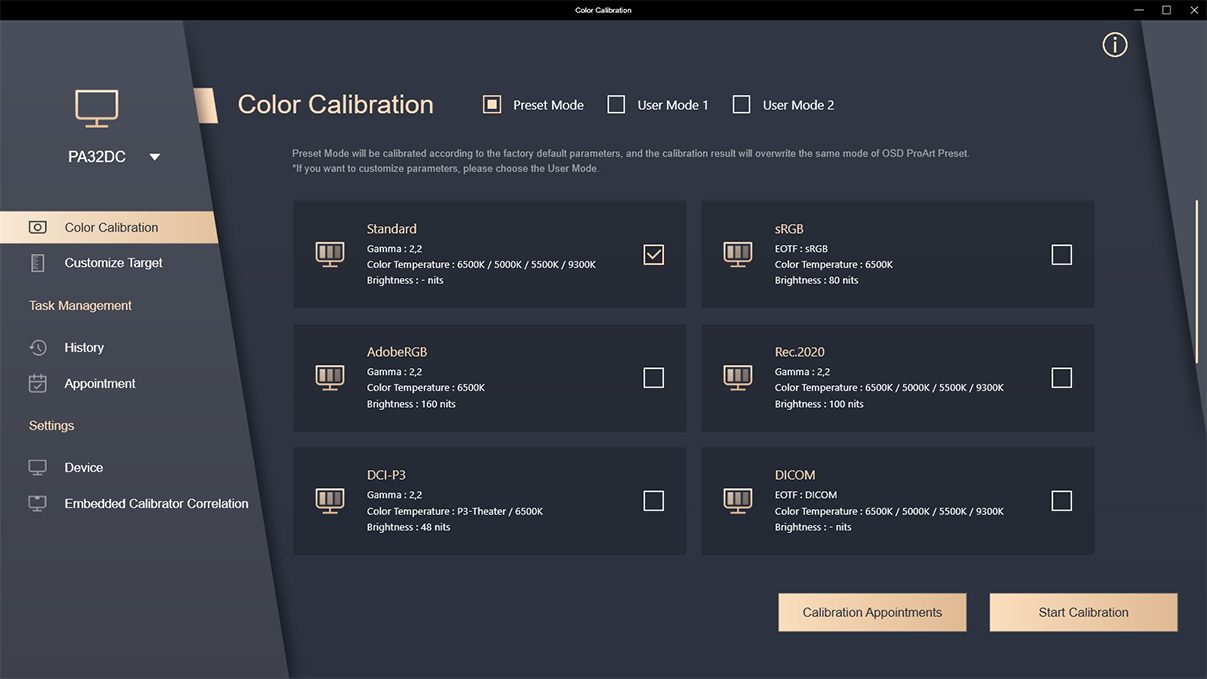Check the DICOM preset checkbox

(1062, 501)
